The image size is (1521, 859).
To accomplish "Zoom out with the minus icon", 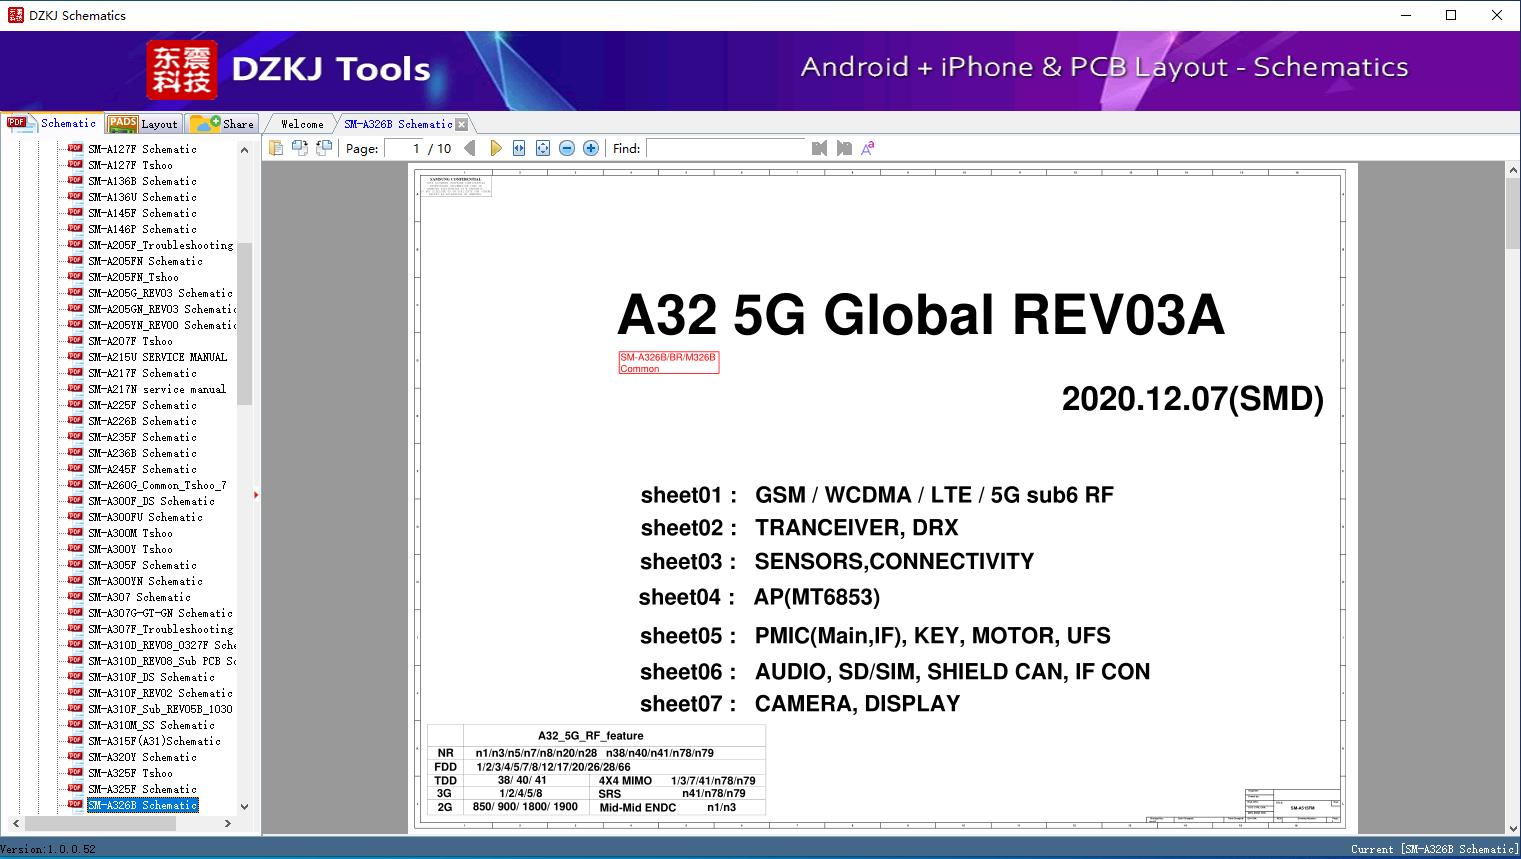I will pos(567,148).
